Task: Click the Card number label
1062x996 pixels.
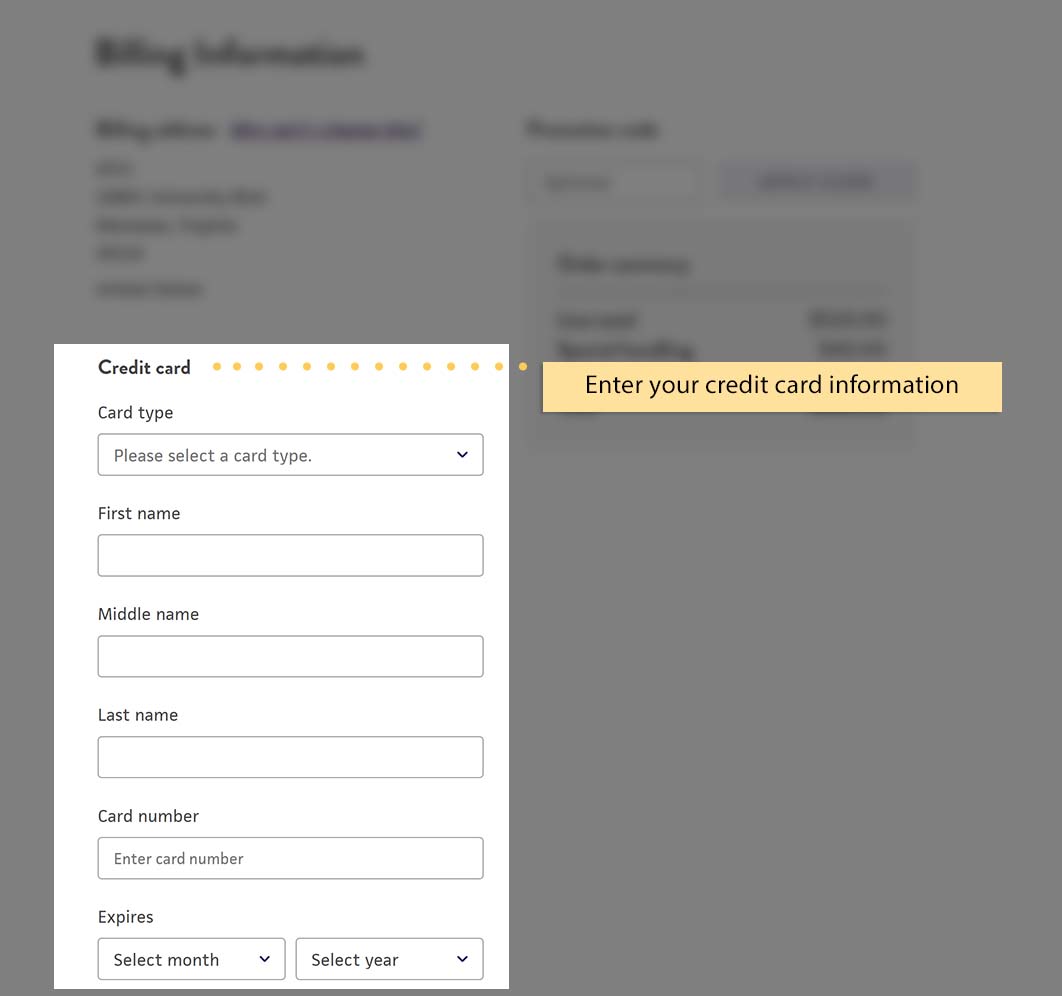Action: click(148, 816)
